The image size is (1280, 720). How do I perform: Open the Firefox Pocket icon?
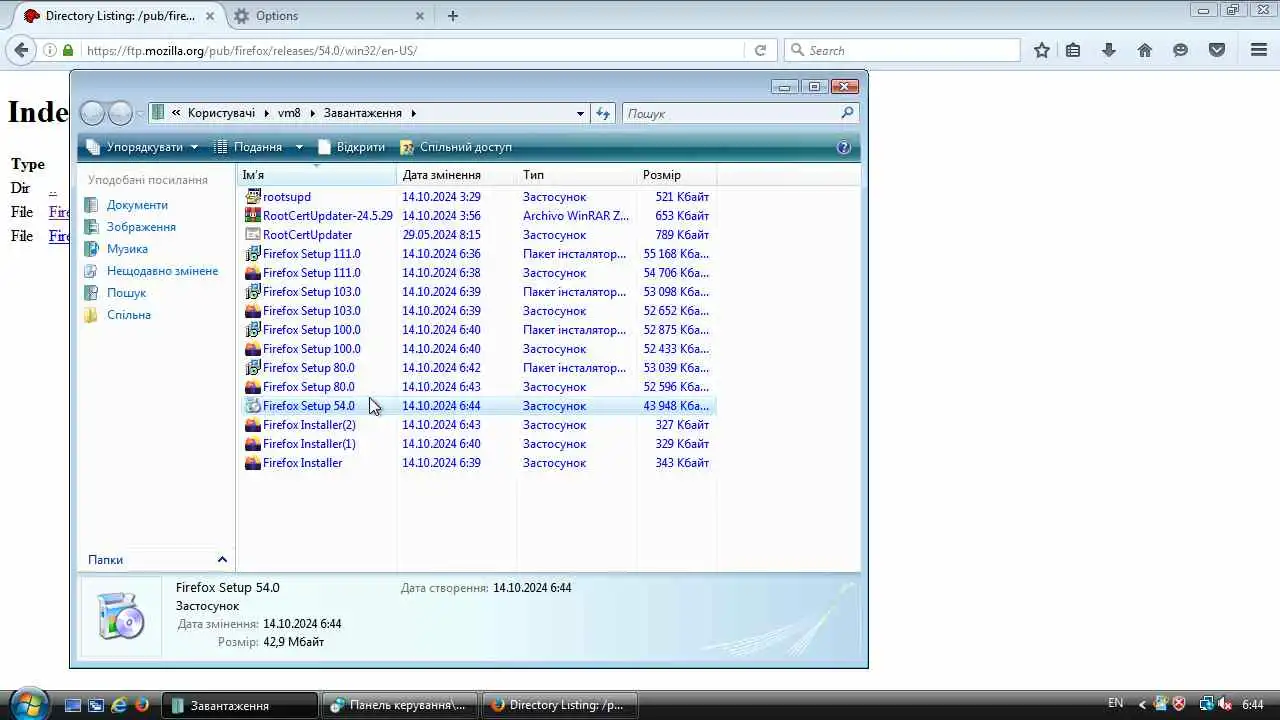click(1217, 50)
